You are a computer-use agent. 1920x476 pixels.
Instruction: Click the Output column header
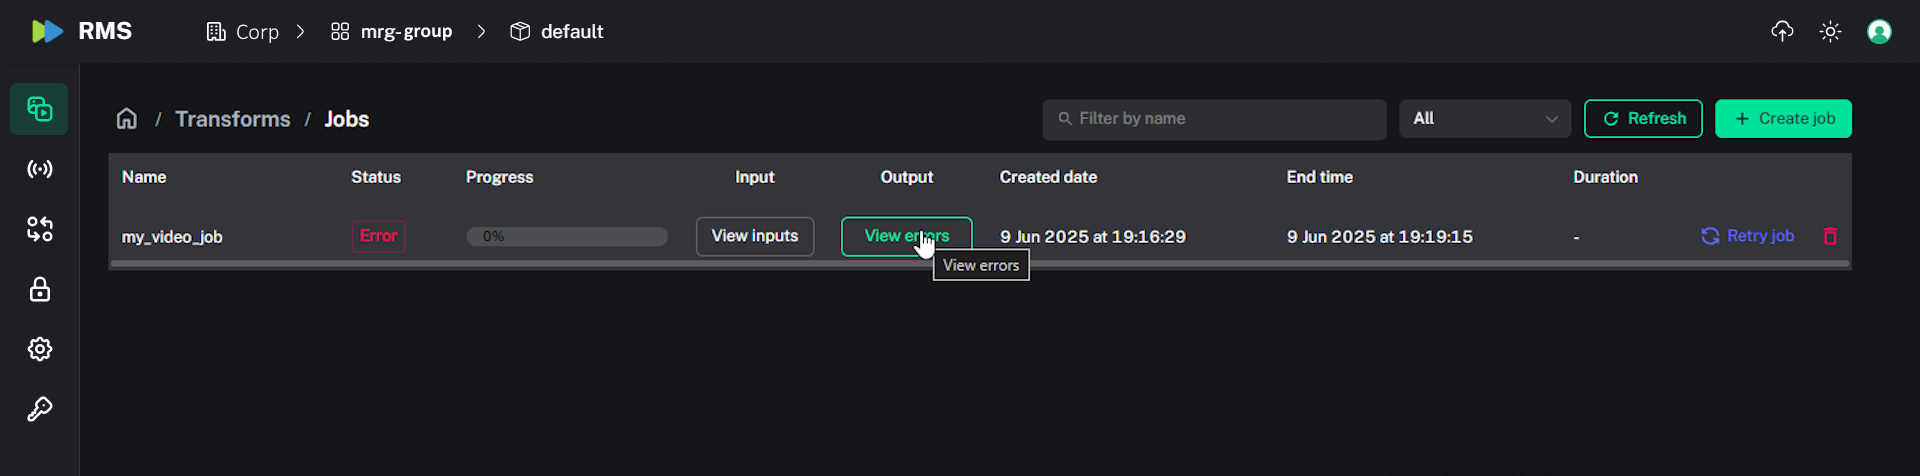coord(907,177)
